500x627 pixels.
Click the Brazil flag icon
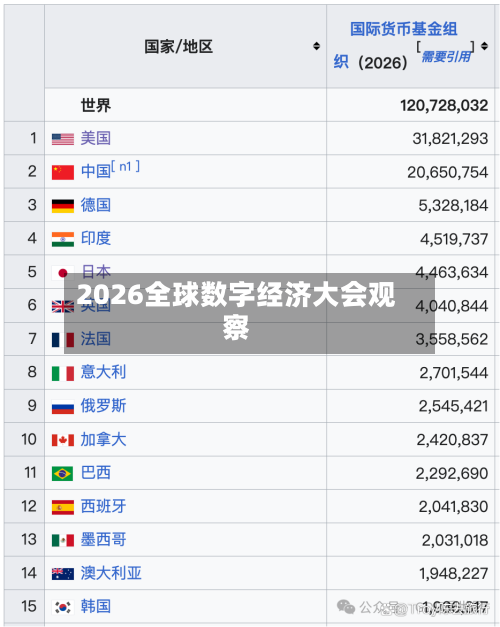point(62,473)
